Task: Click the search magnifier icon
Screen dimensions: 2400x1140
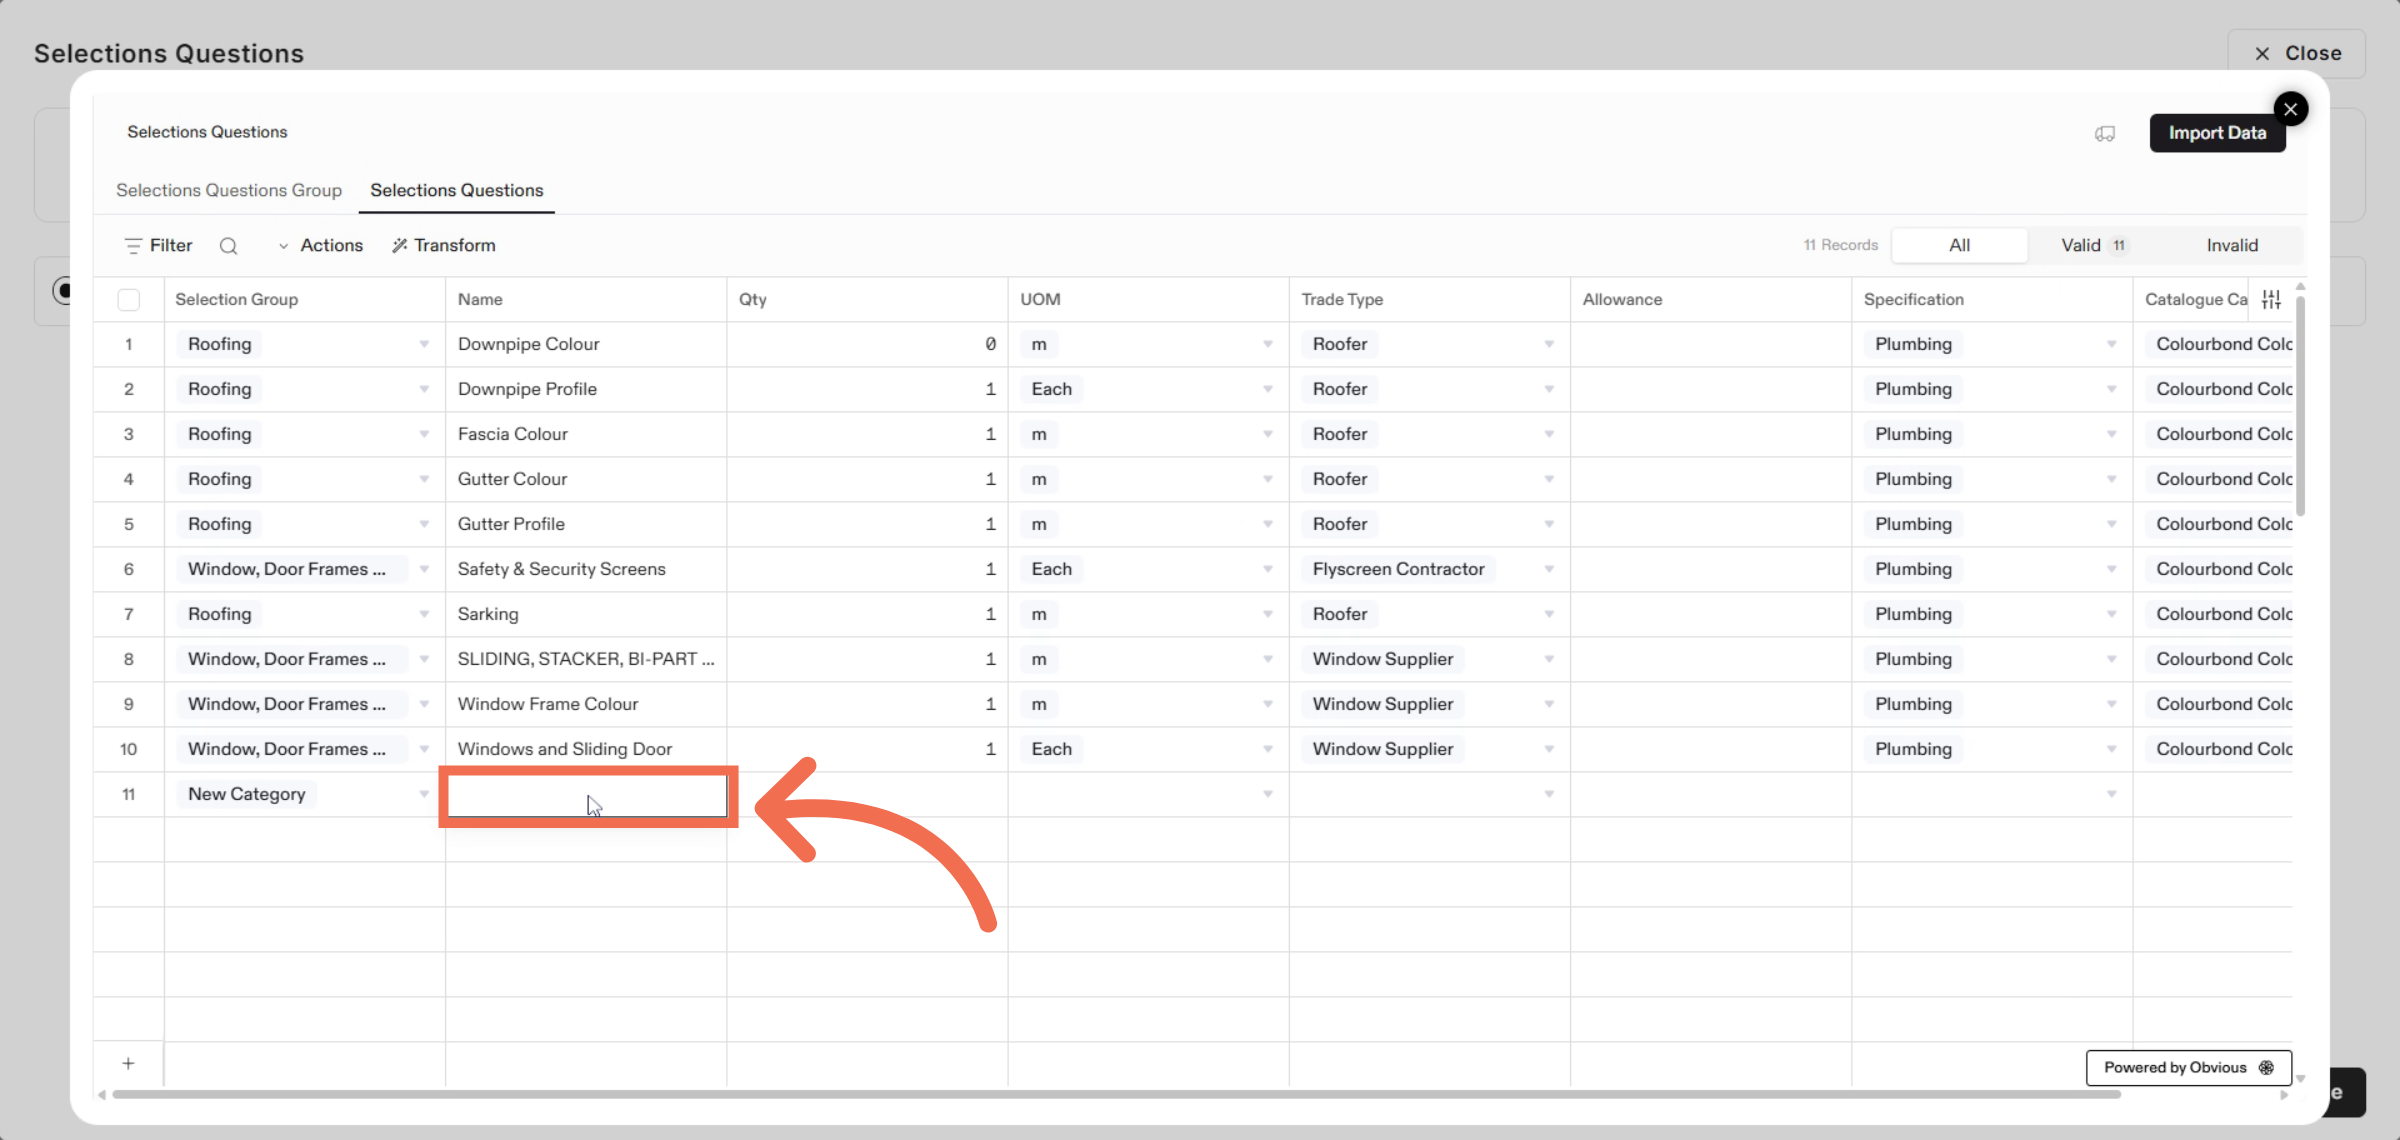Action: click(x=228, y=246)
